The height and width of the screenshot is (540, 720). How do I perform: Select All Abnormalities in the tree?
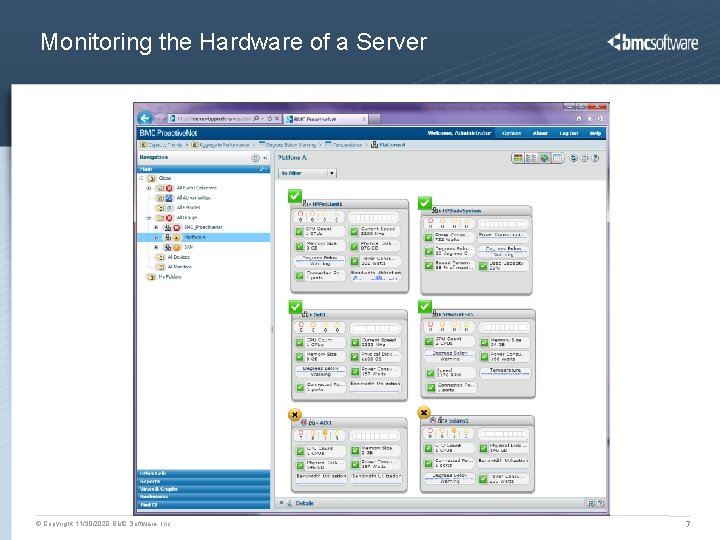pyautogui.click(x=193, y=198)
